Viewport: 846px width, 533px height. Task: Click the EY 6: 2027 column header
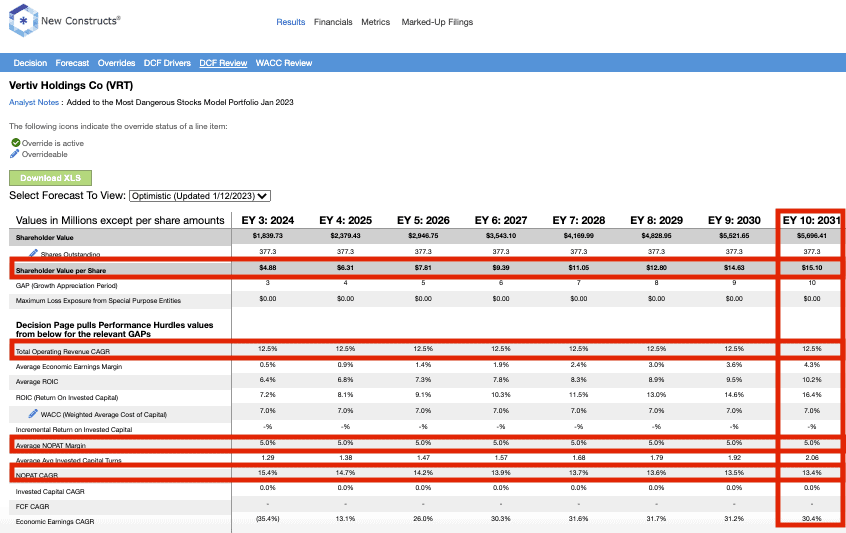click(x=501, y=220)
